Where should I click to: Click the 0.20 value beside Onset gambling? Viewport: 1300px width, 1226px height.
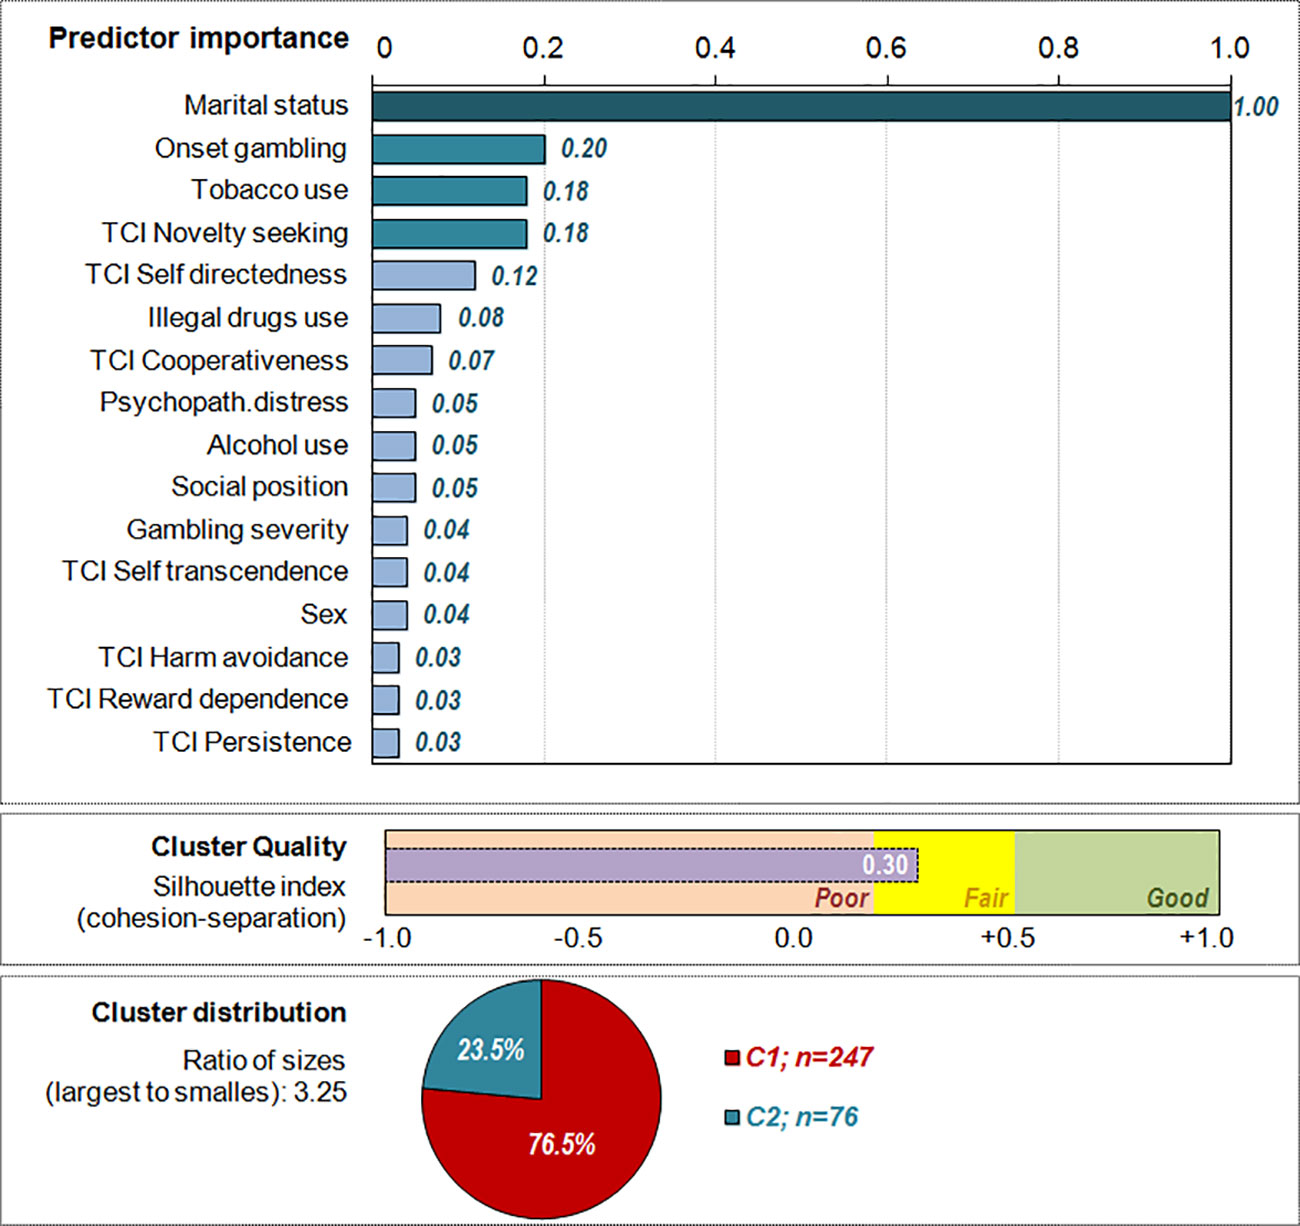pos(584,149)
